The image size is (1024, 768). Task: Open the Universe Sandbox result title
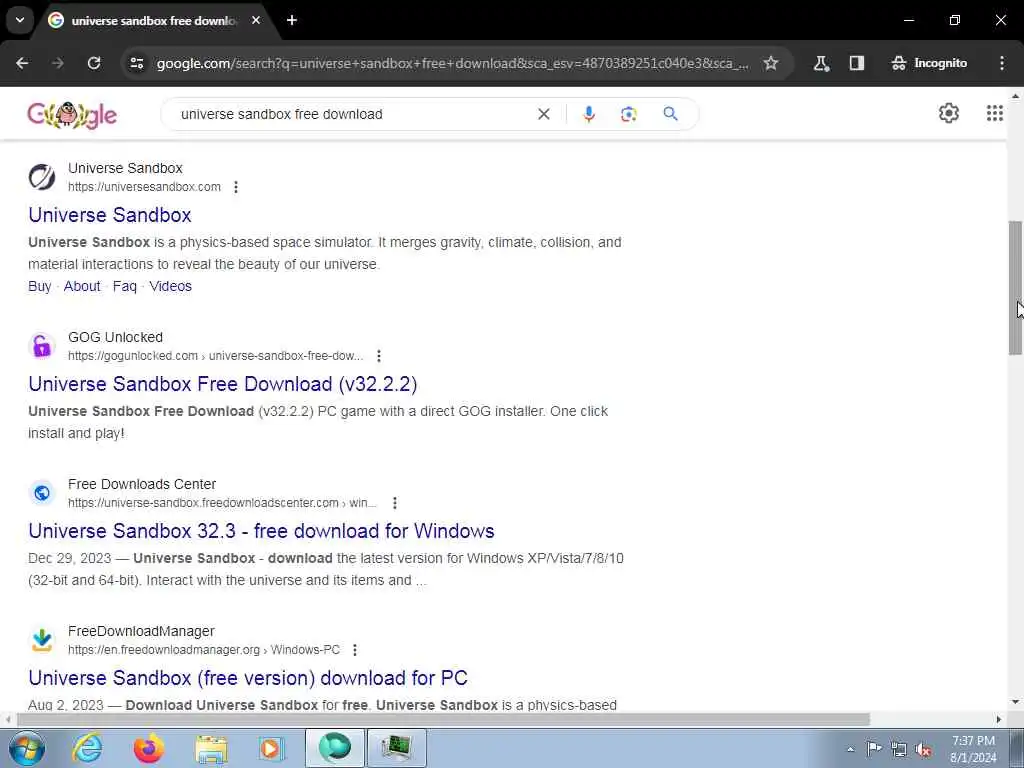pos(110,215)
